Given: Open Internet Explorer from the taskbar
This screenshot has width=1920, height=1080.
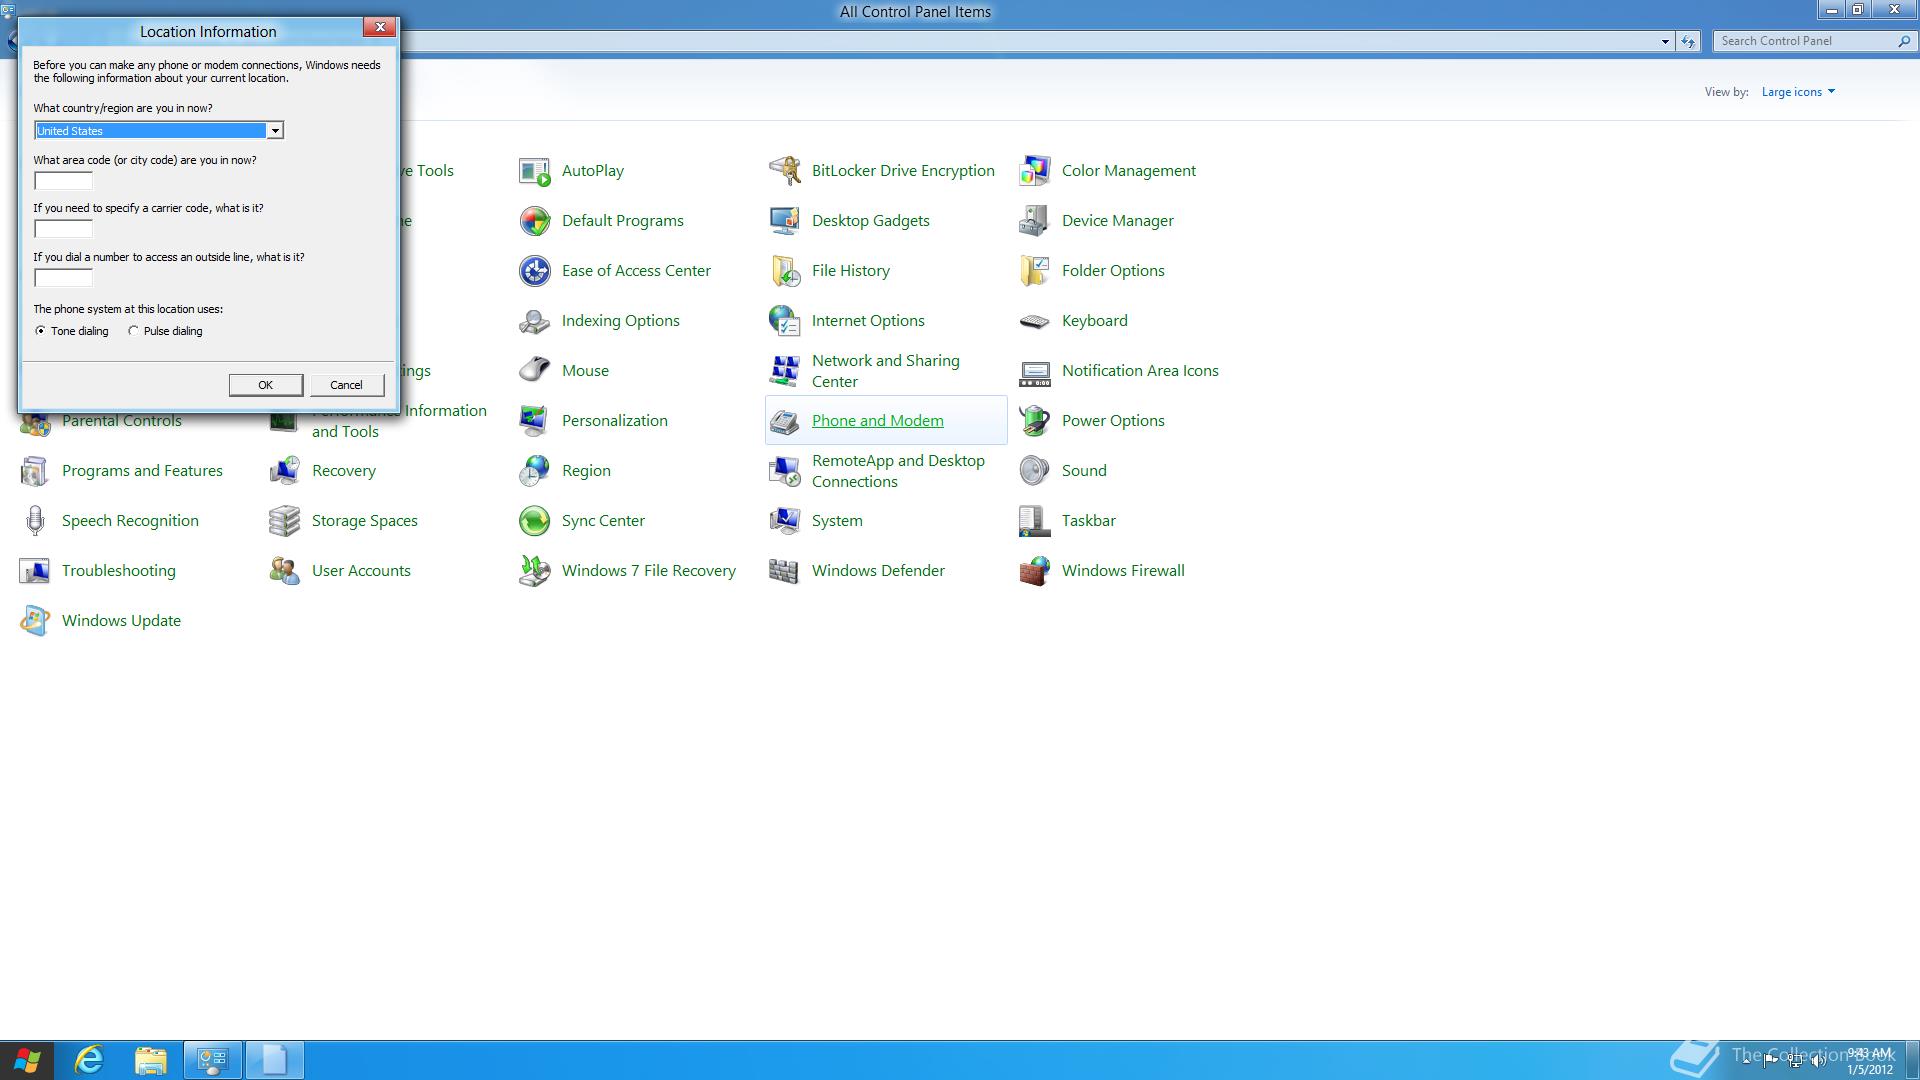Looking at the screenshot, I should tap(89, 1060).
